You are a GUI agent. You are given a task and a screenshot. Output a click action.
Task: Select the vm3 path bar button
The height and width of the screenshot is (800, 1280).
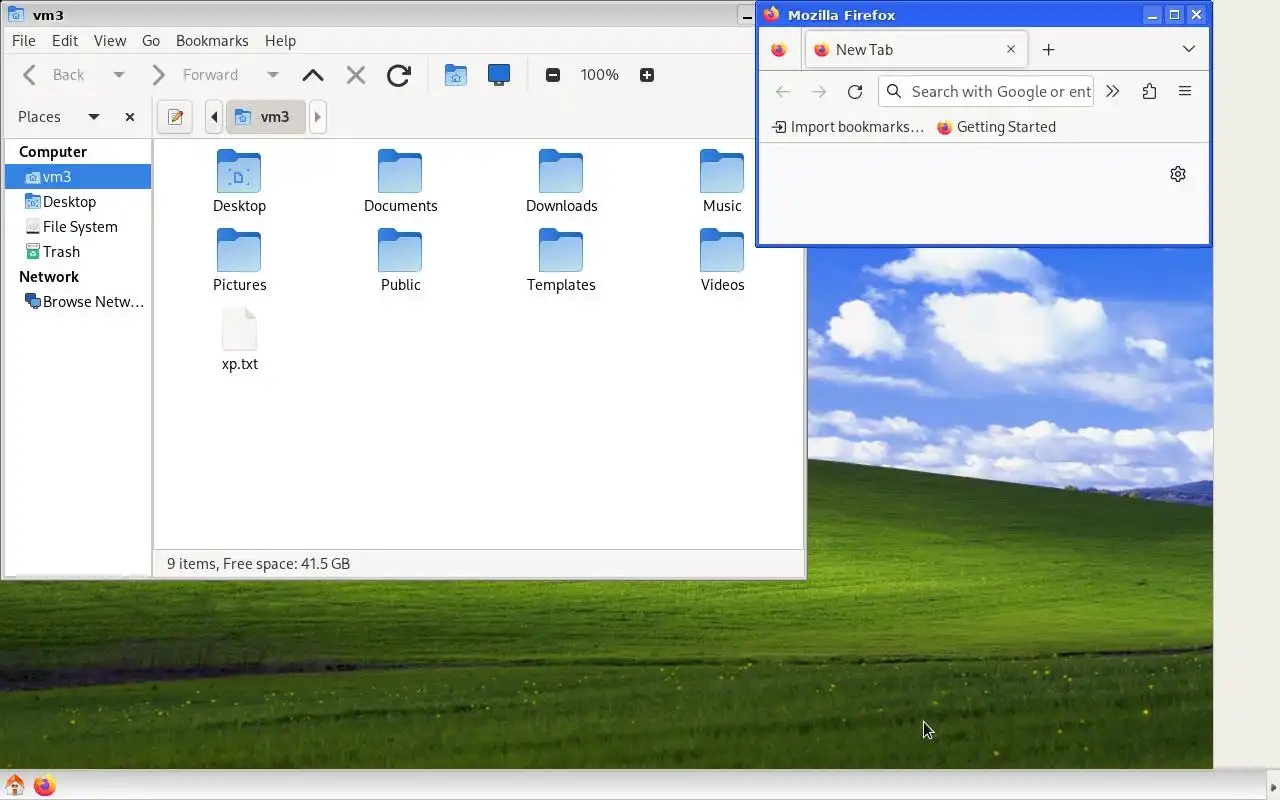tap(265, 117)
